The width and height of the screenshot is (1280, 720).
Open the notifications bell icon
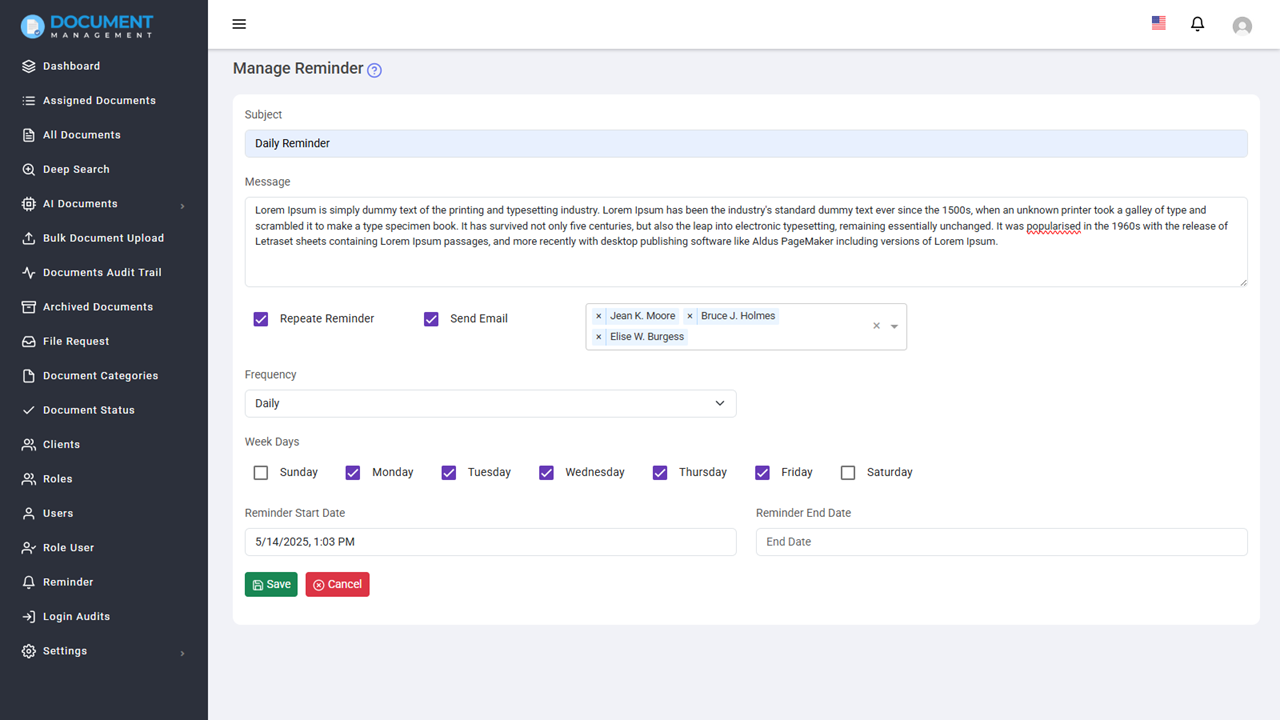pyautogui.click(x=1197, y=24)
